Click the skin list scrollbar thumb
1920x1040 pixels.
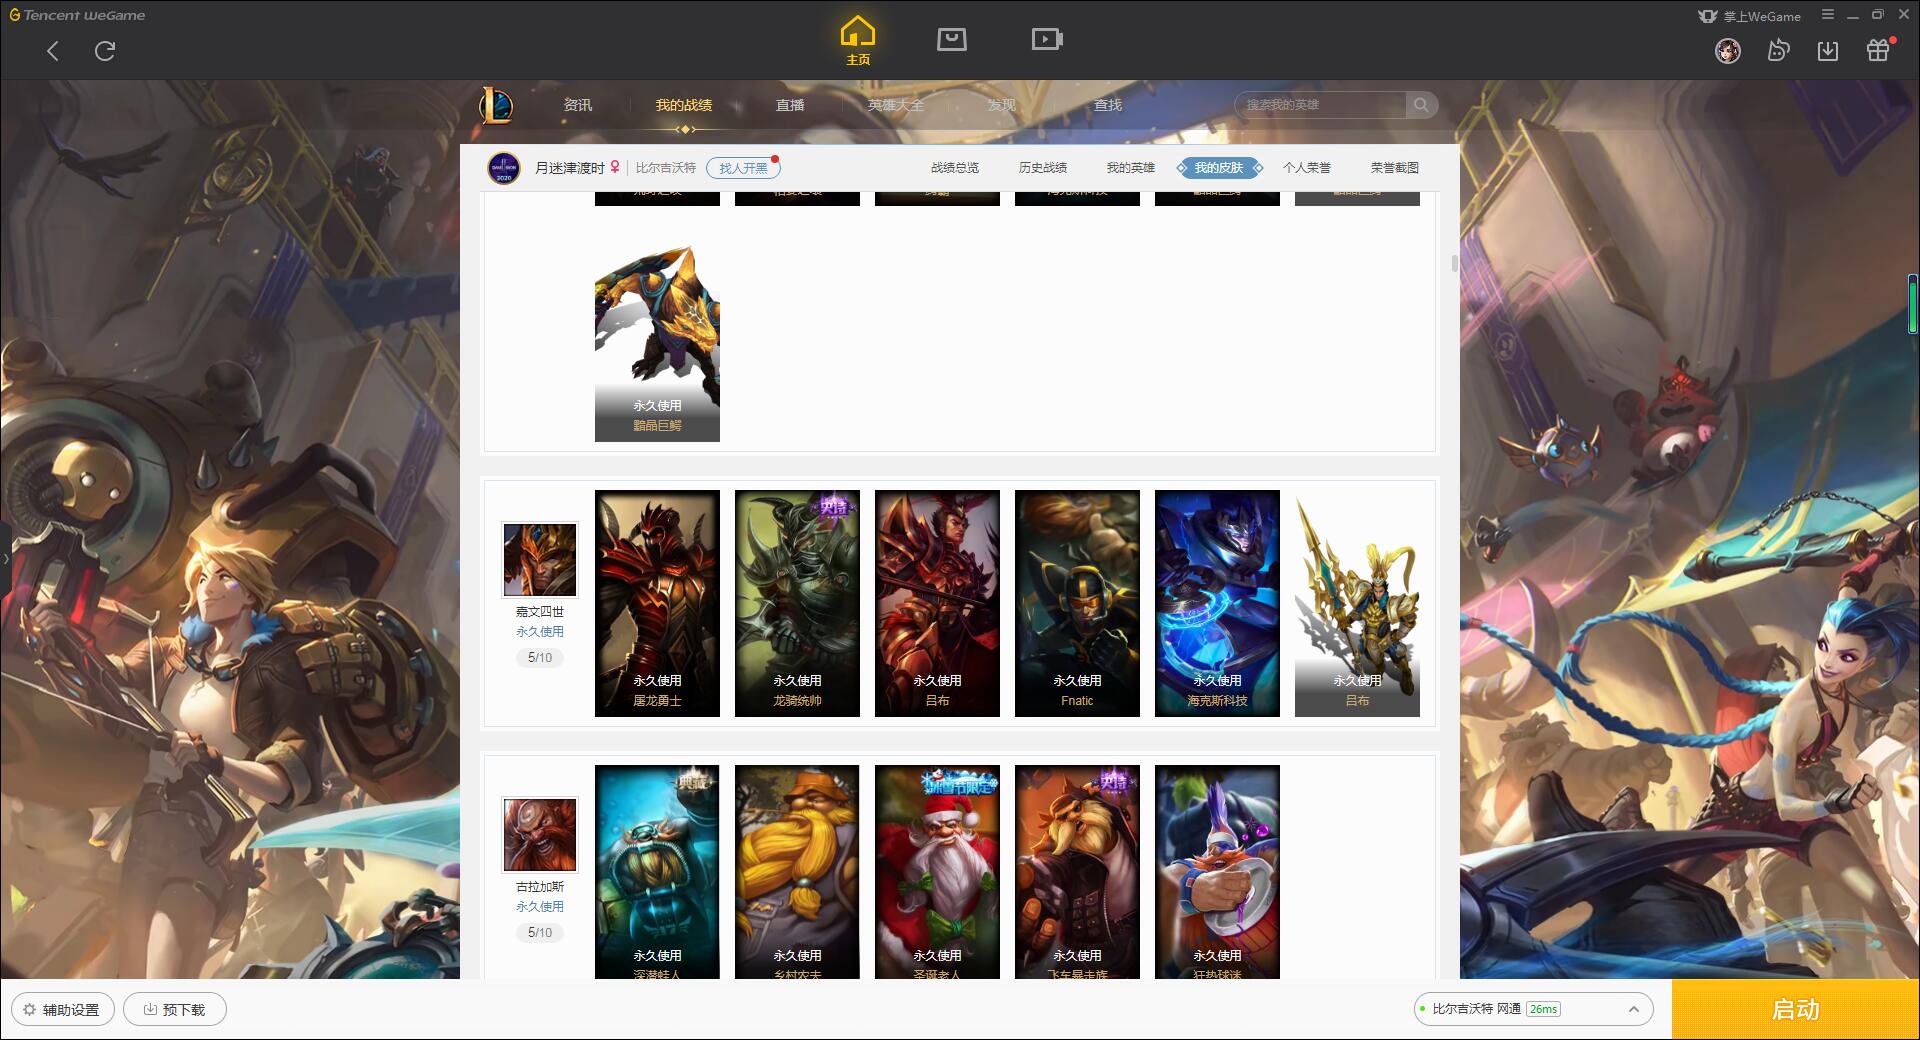pos(1454,264)
